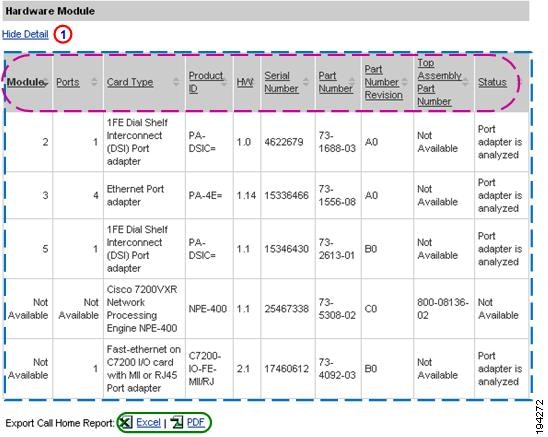This screenshot has height=437, width=548.
Task: Click the Part Number Revision sort arrows
Action: [x=405, y=82]
